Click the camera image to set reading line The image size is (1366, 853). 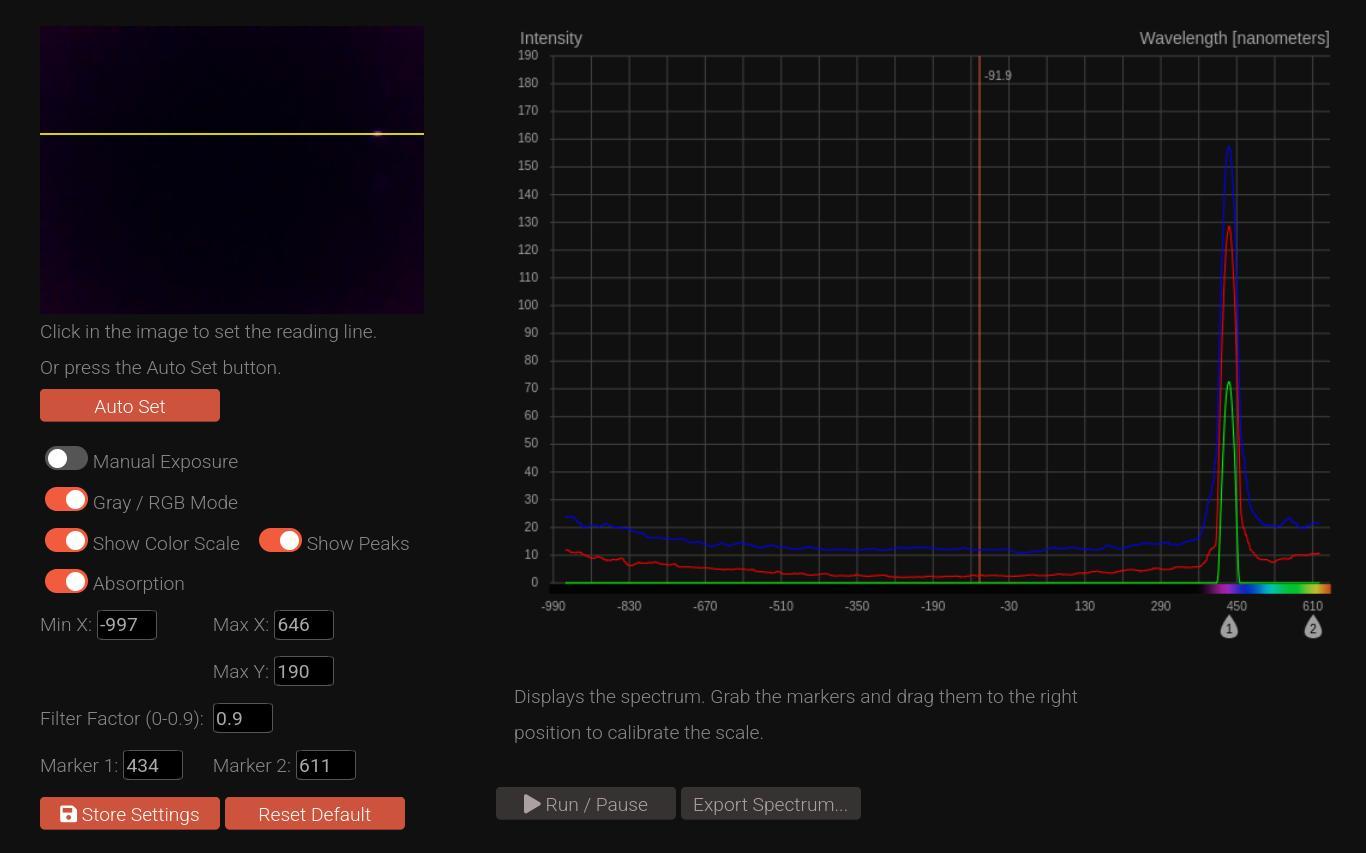[x=232, y=170]
